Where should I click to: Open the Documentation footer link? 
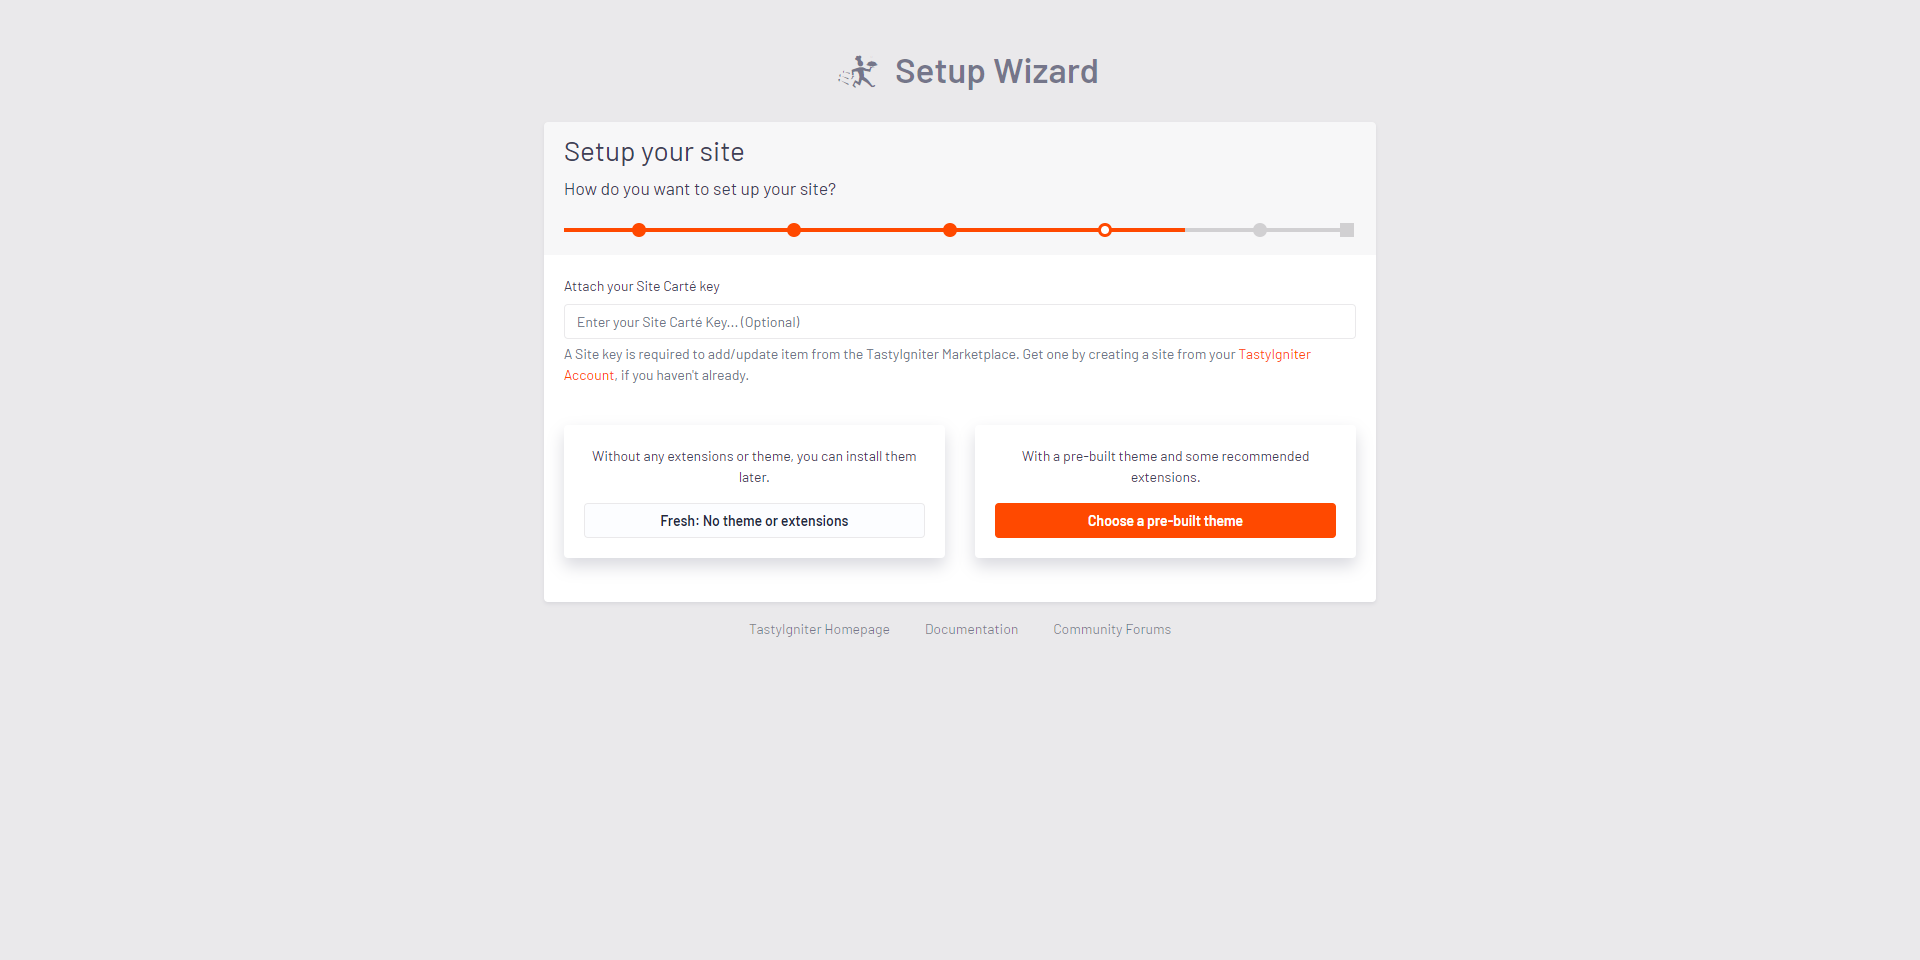click(971, 630)
